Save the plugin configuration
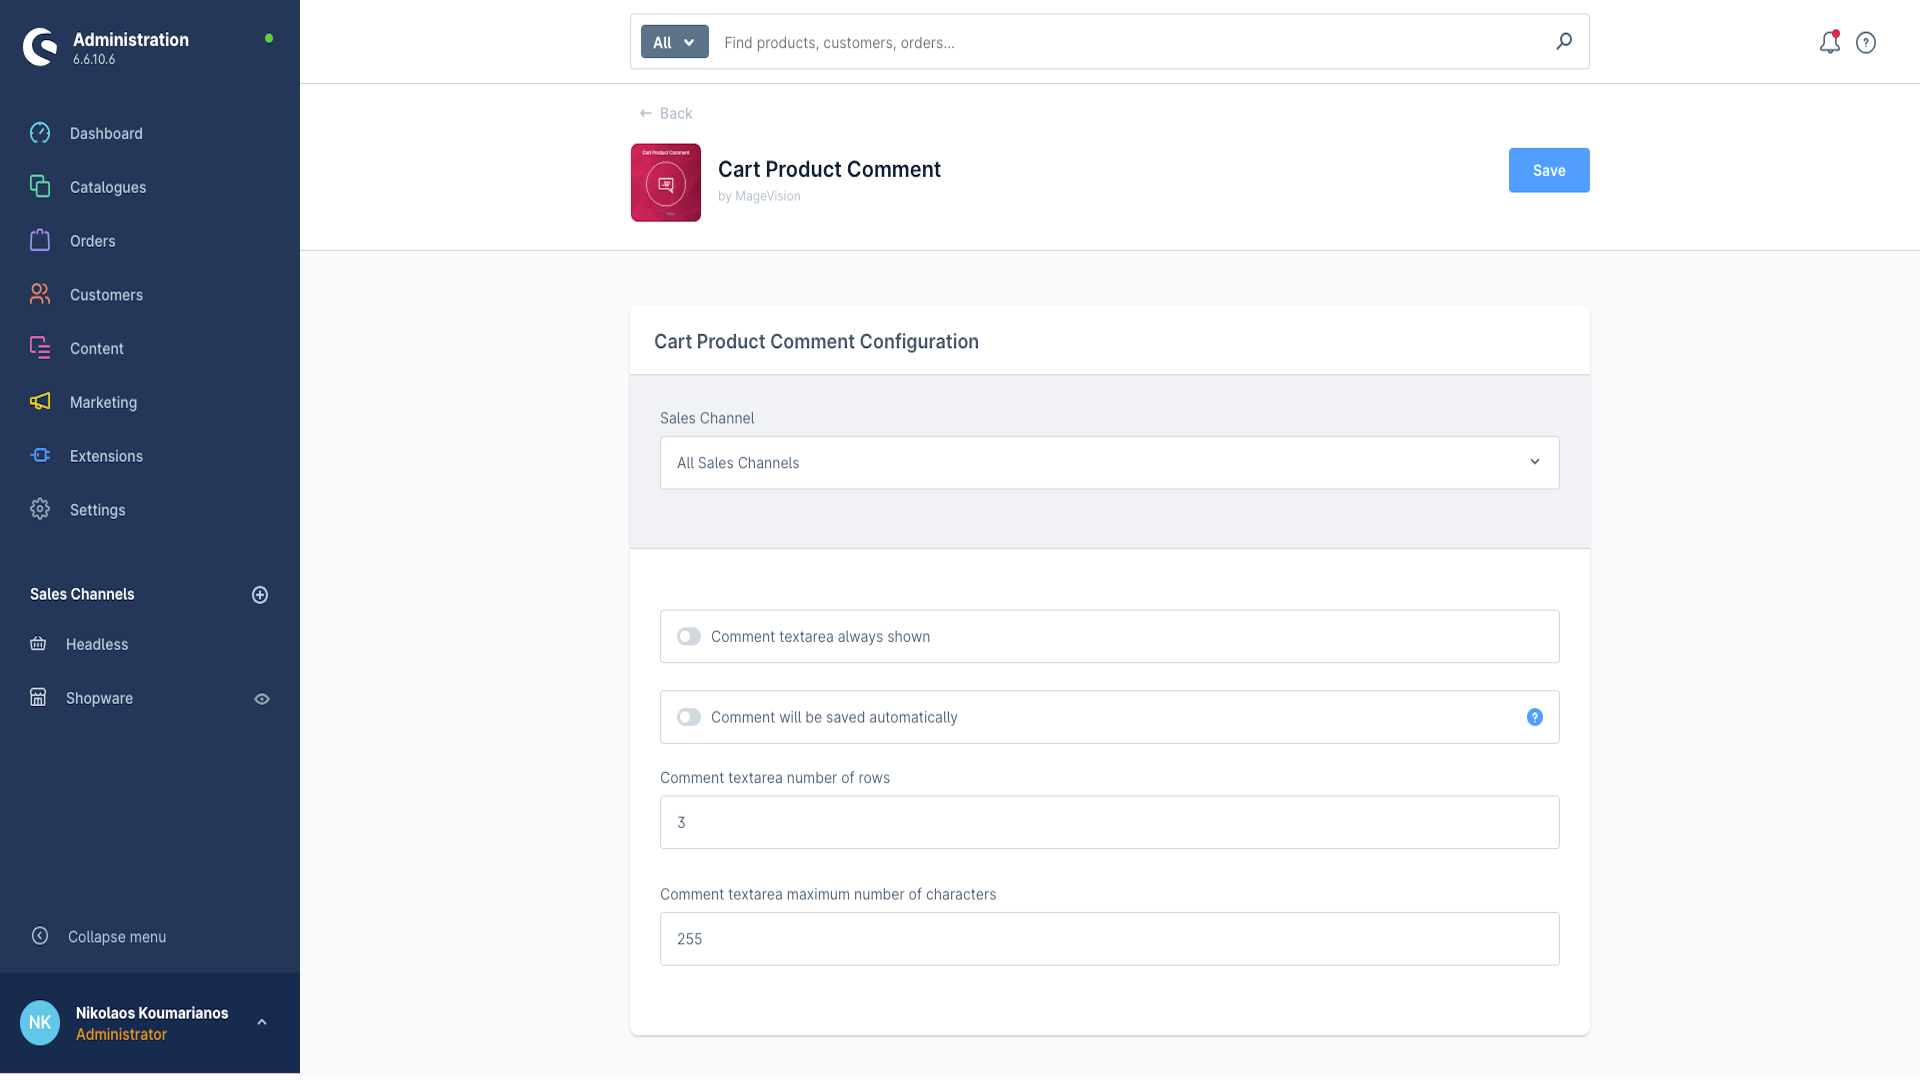Screen dimensions: 1920x1080 1548,171
